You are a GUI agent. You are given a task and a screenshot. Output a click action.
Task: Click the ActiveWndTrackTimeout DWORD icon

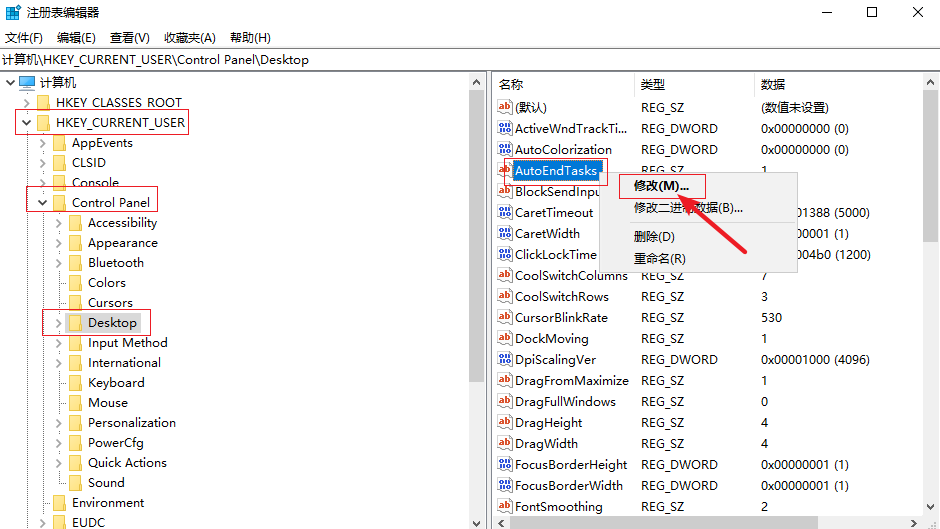(505, 129)
